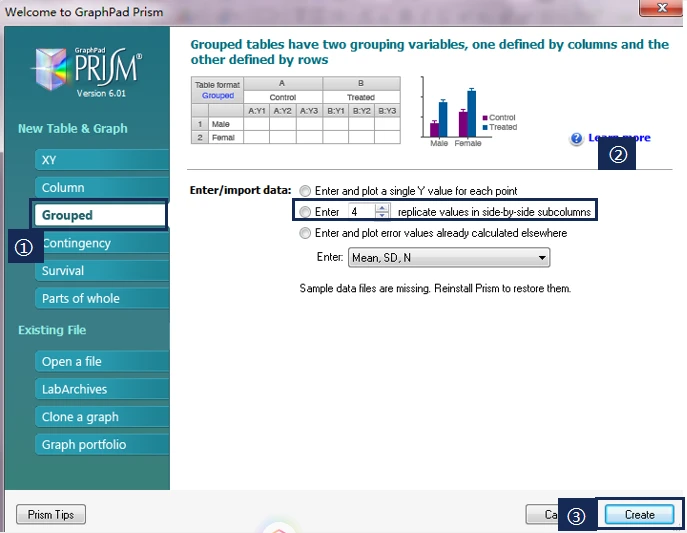Viewport: 687px width, 533px height.
Task: Select the Contingency table type
Action: click(x=102, y=243)
